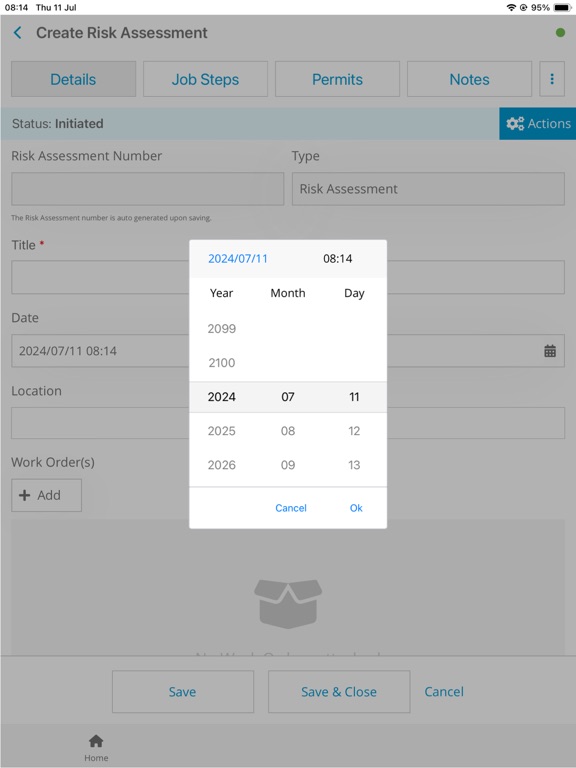Click the Day column header in picker
The width and height of the screenshot is (576, 768).
354,293
